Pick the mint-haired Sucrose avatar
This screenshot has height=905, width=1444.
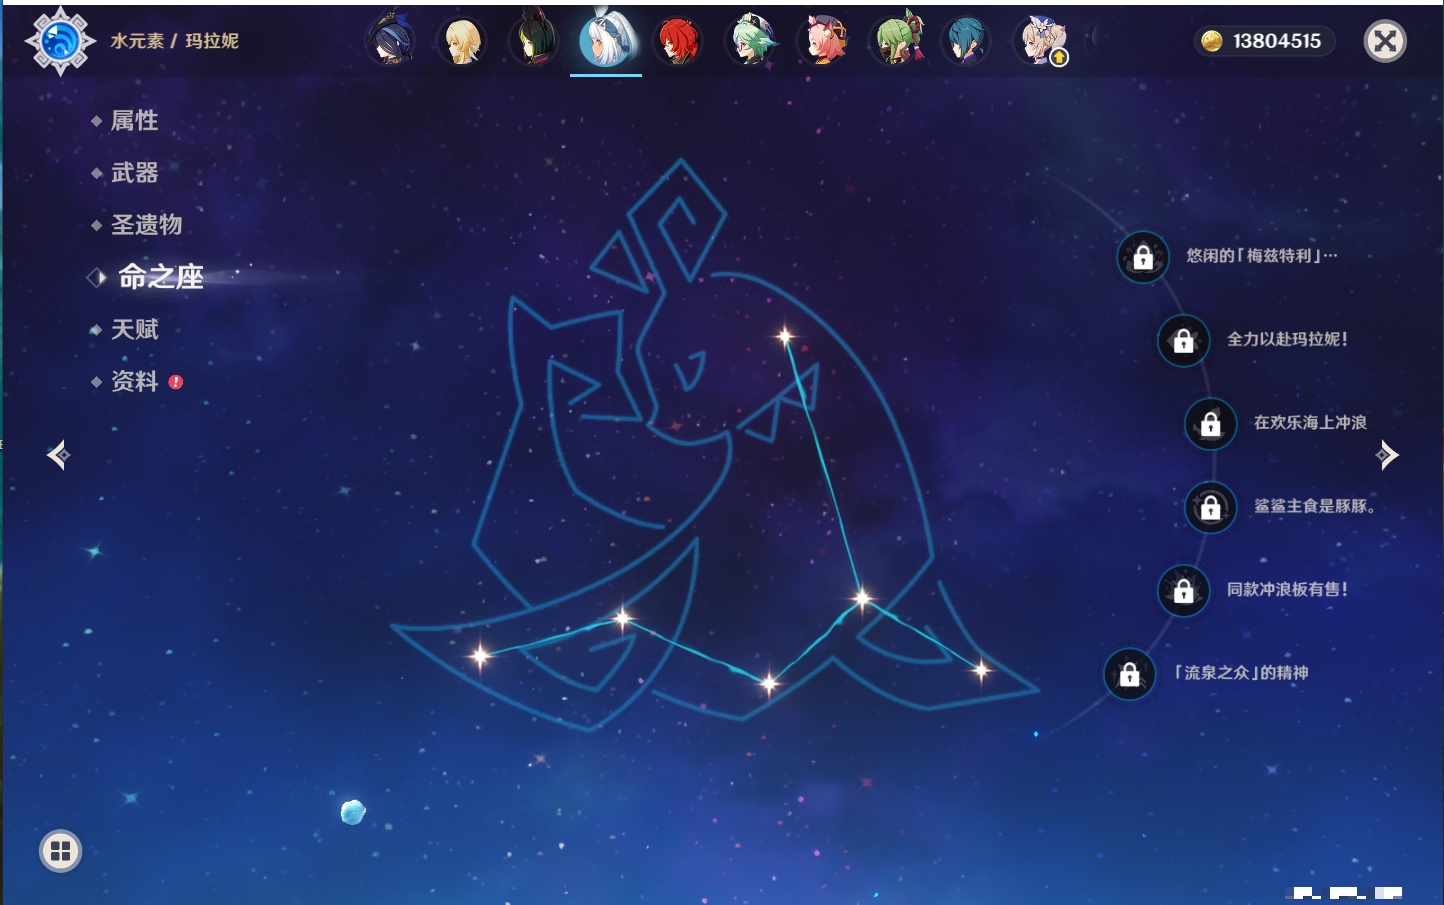tap(750, 41)
